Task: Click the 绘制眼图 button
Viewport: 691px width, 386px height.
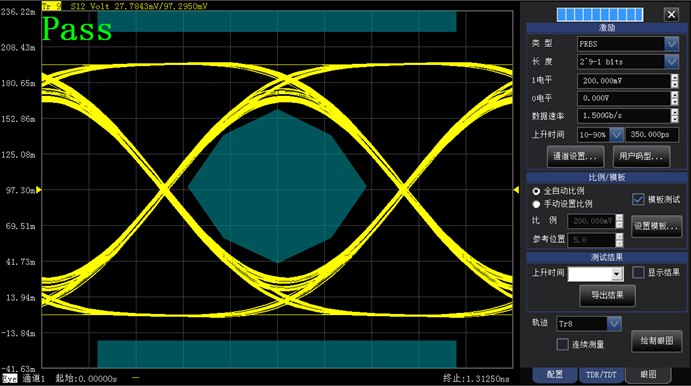Action: tap(657, 341)
